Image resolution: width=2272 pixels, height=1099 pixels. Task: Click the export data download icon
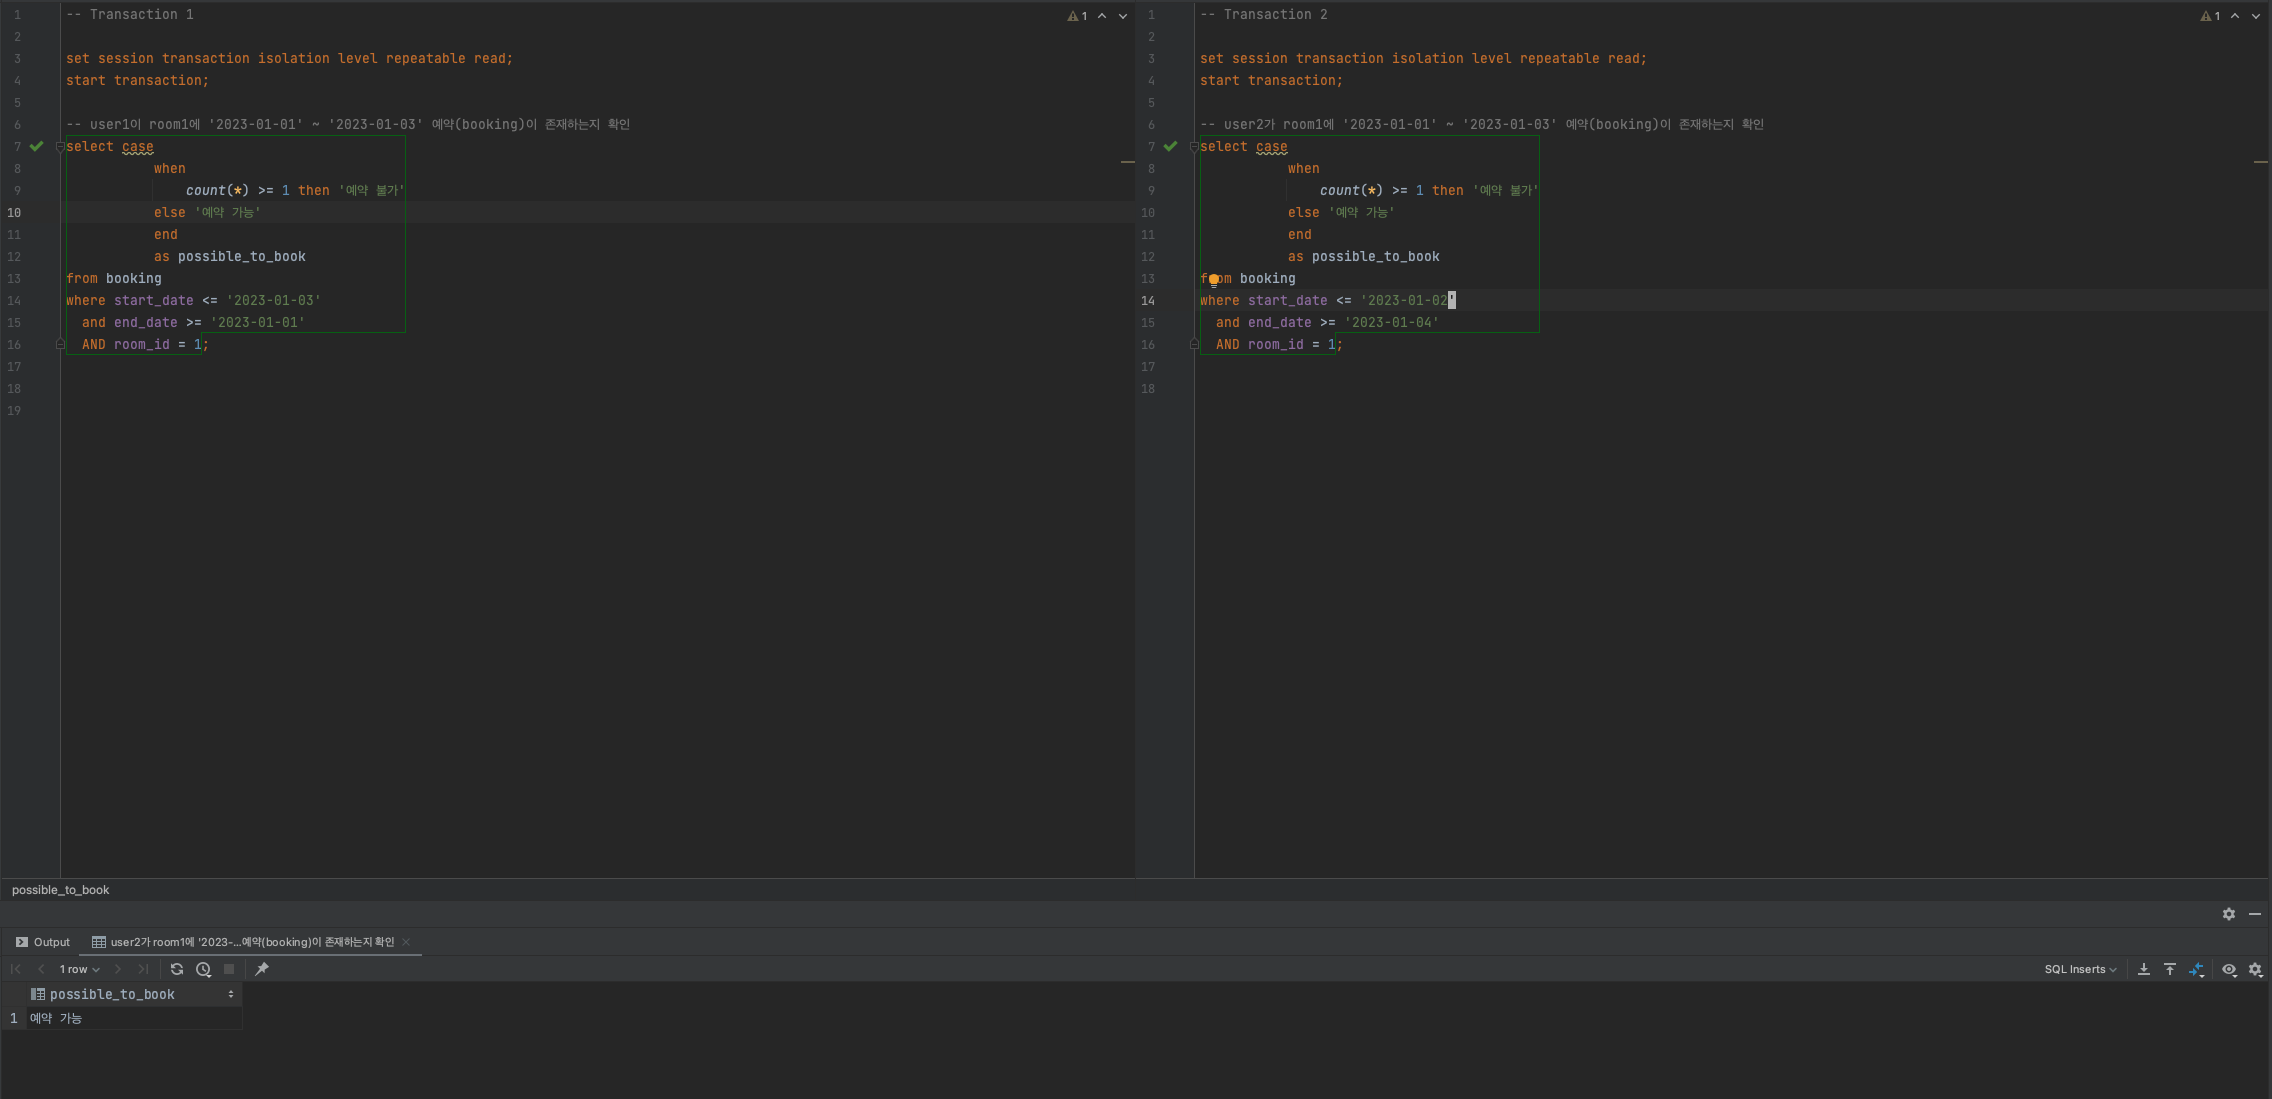click(2144, 969)
